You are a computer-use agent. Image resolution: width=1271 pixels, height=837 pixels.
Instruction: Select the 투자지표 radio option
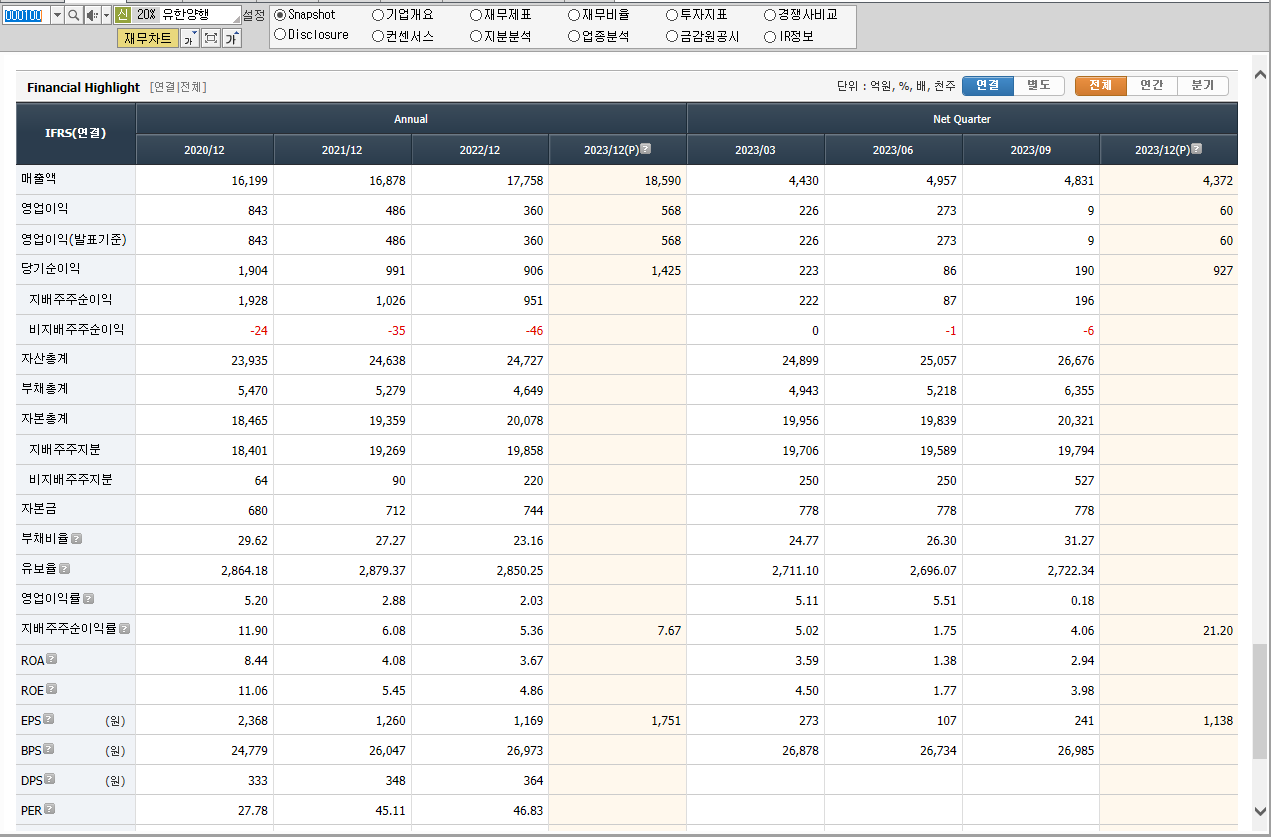point(672,15)
